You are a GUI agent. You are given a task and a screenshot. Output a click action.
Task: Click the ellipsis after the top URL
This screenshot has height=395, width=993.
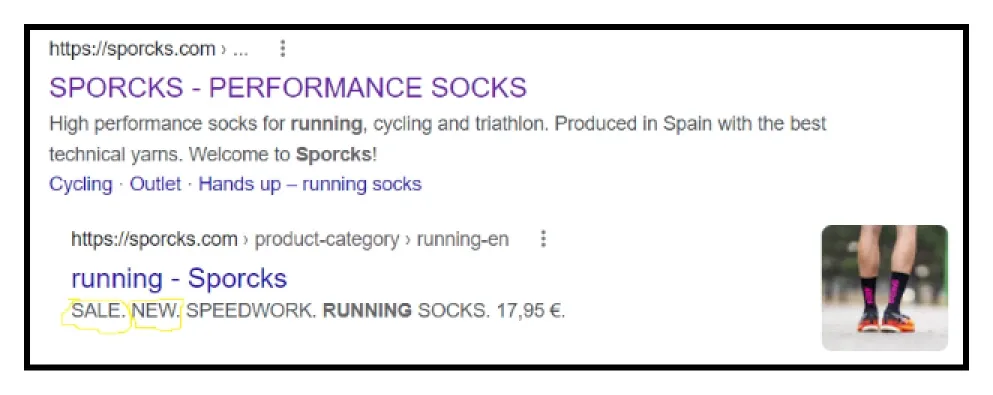coord(241,50)
